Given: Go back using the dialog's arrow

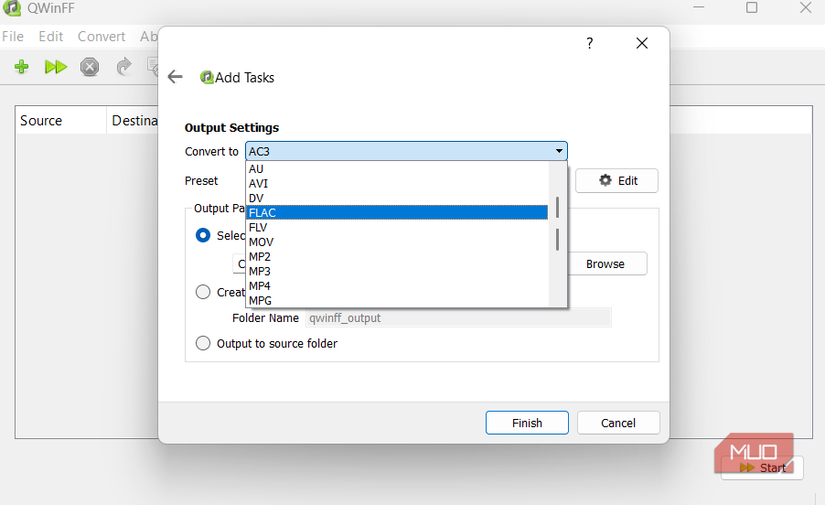Looking at the screenshot, I should pos(175,77).
